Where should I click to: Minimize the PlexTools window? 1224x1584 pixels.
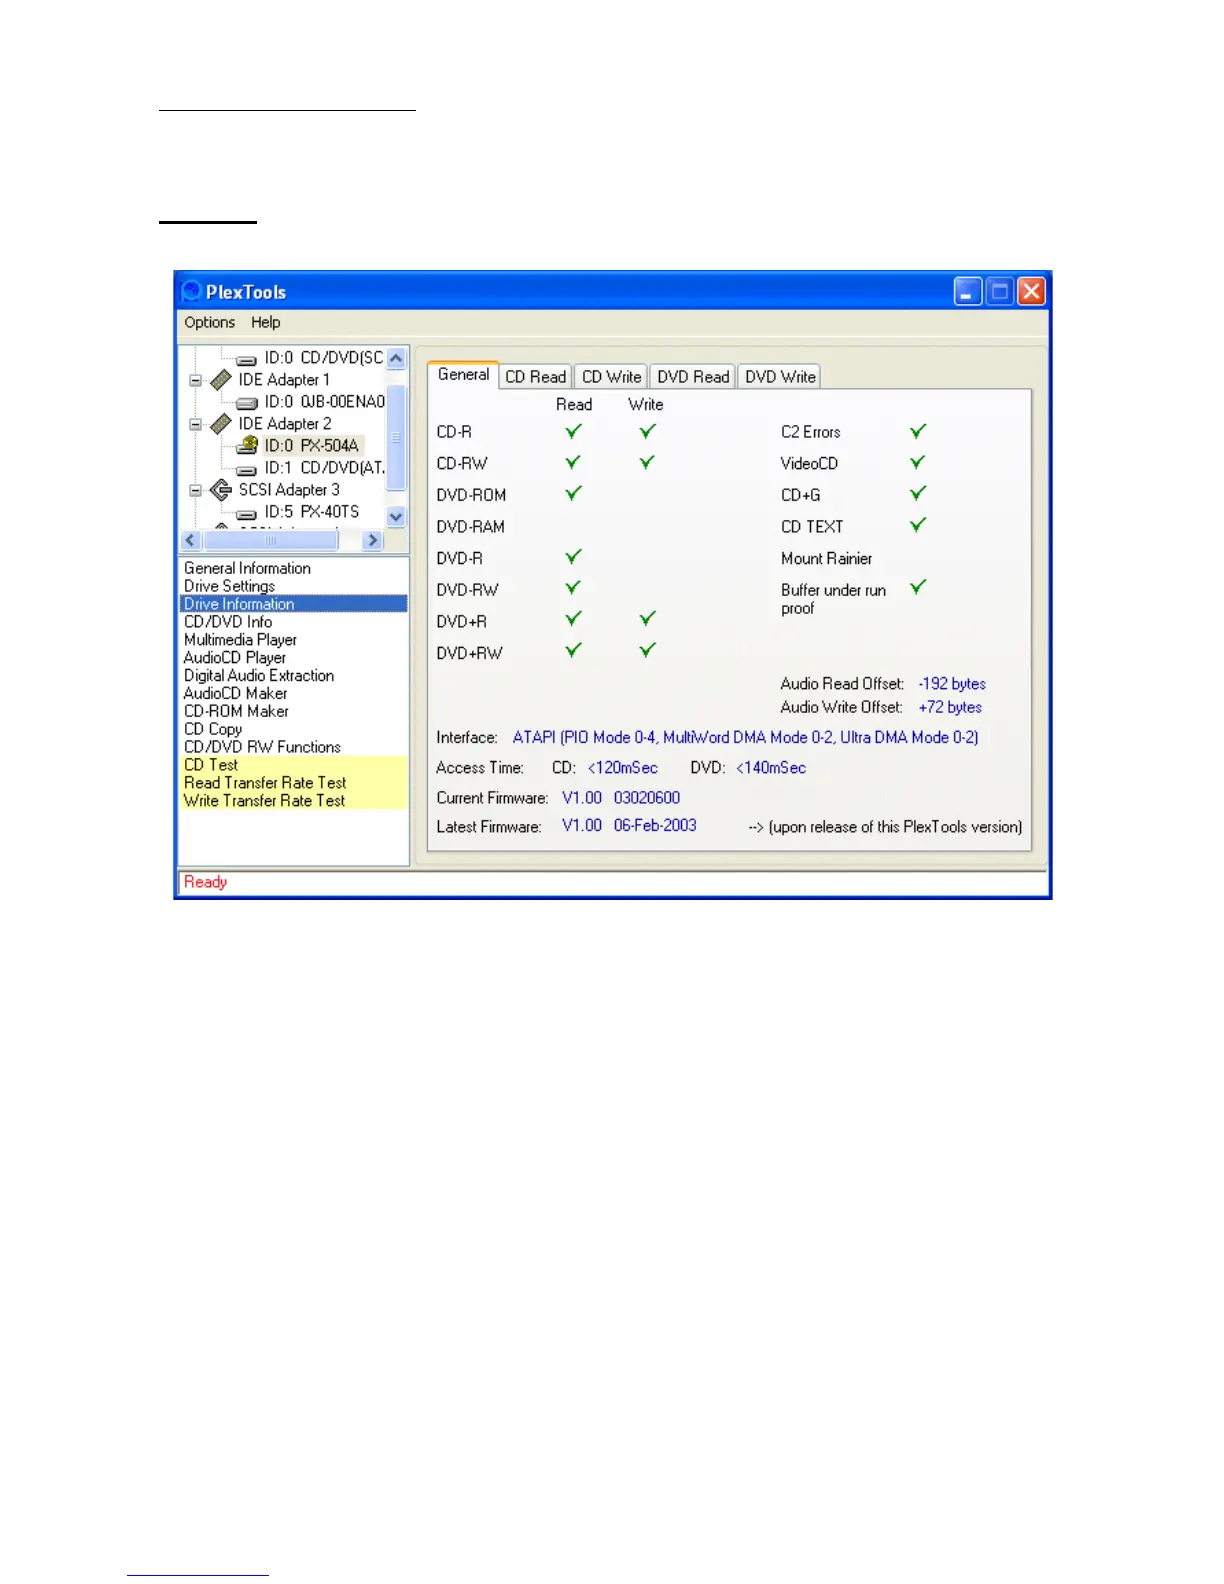point(967,291)
